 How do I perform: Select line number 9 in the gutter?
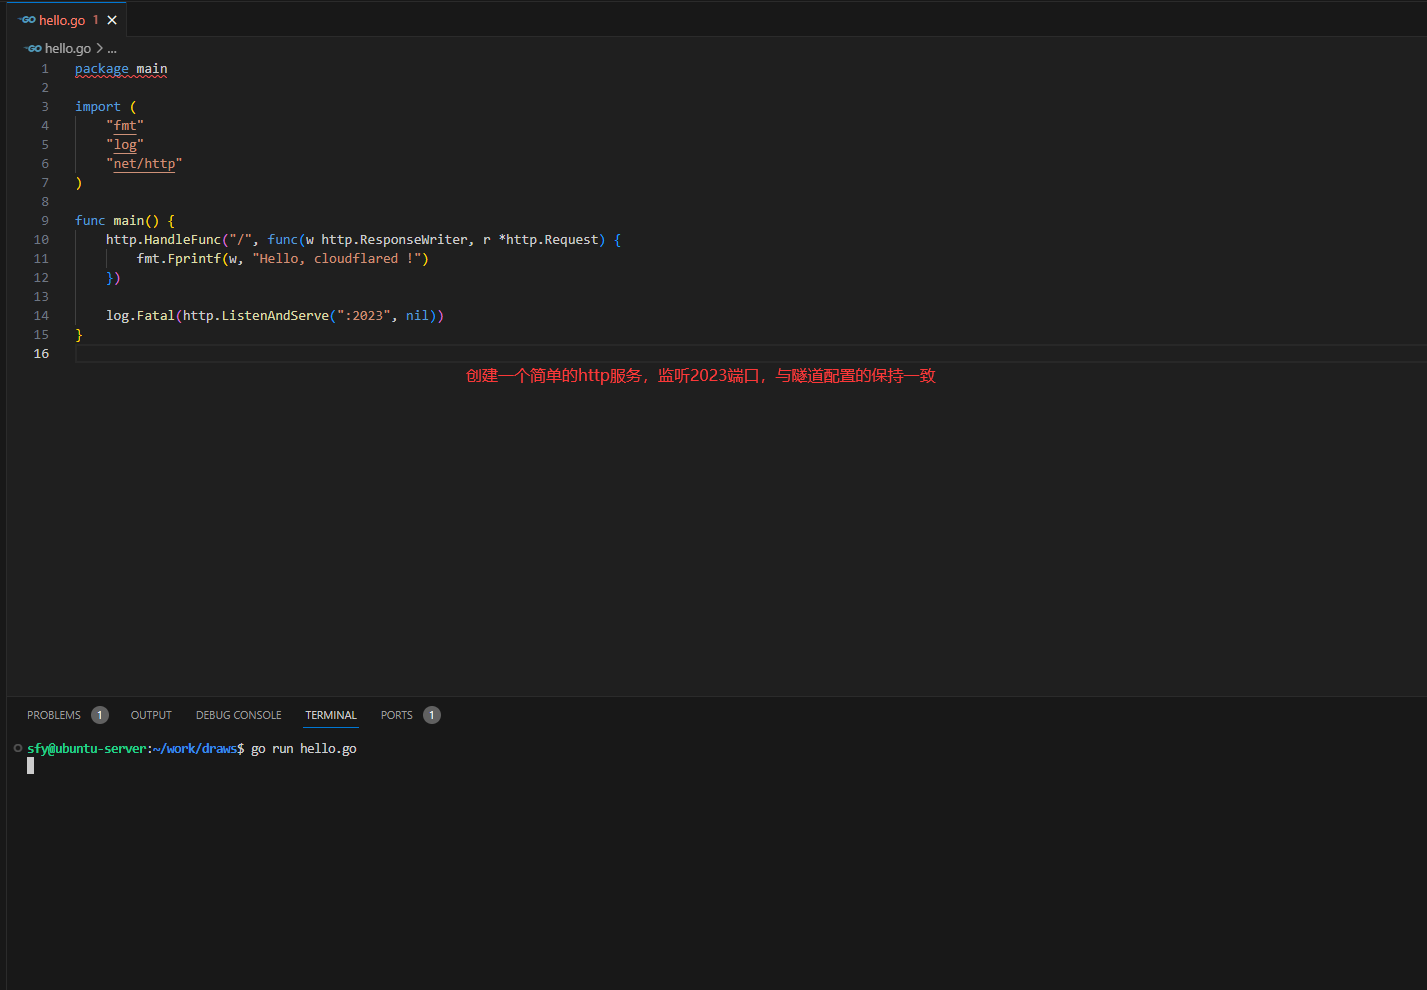point(45,221)
